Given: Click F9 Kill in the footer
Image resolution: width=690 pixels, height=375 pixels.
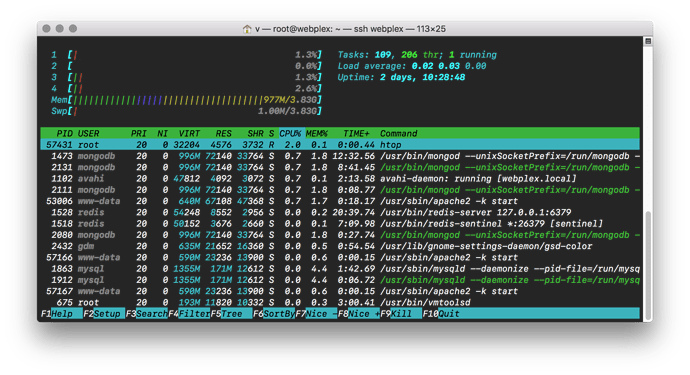Looking at the screenshot, I should [401, 313].
